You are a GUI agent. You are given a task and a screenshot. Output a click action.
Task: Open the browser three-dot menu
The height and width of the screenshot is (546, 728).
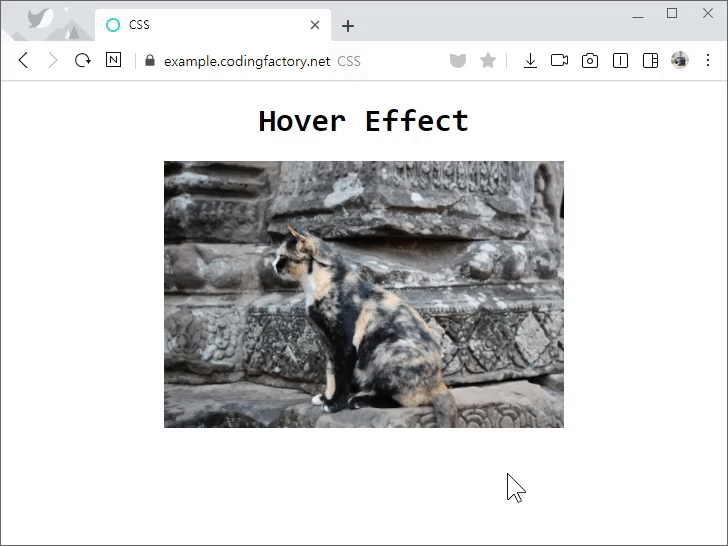click(708, 60)
